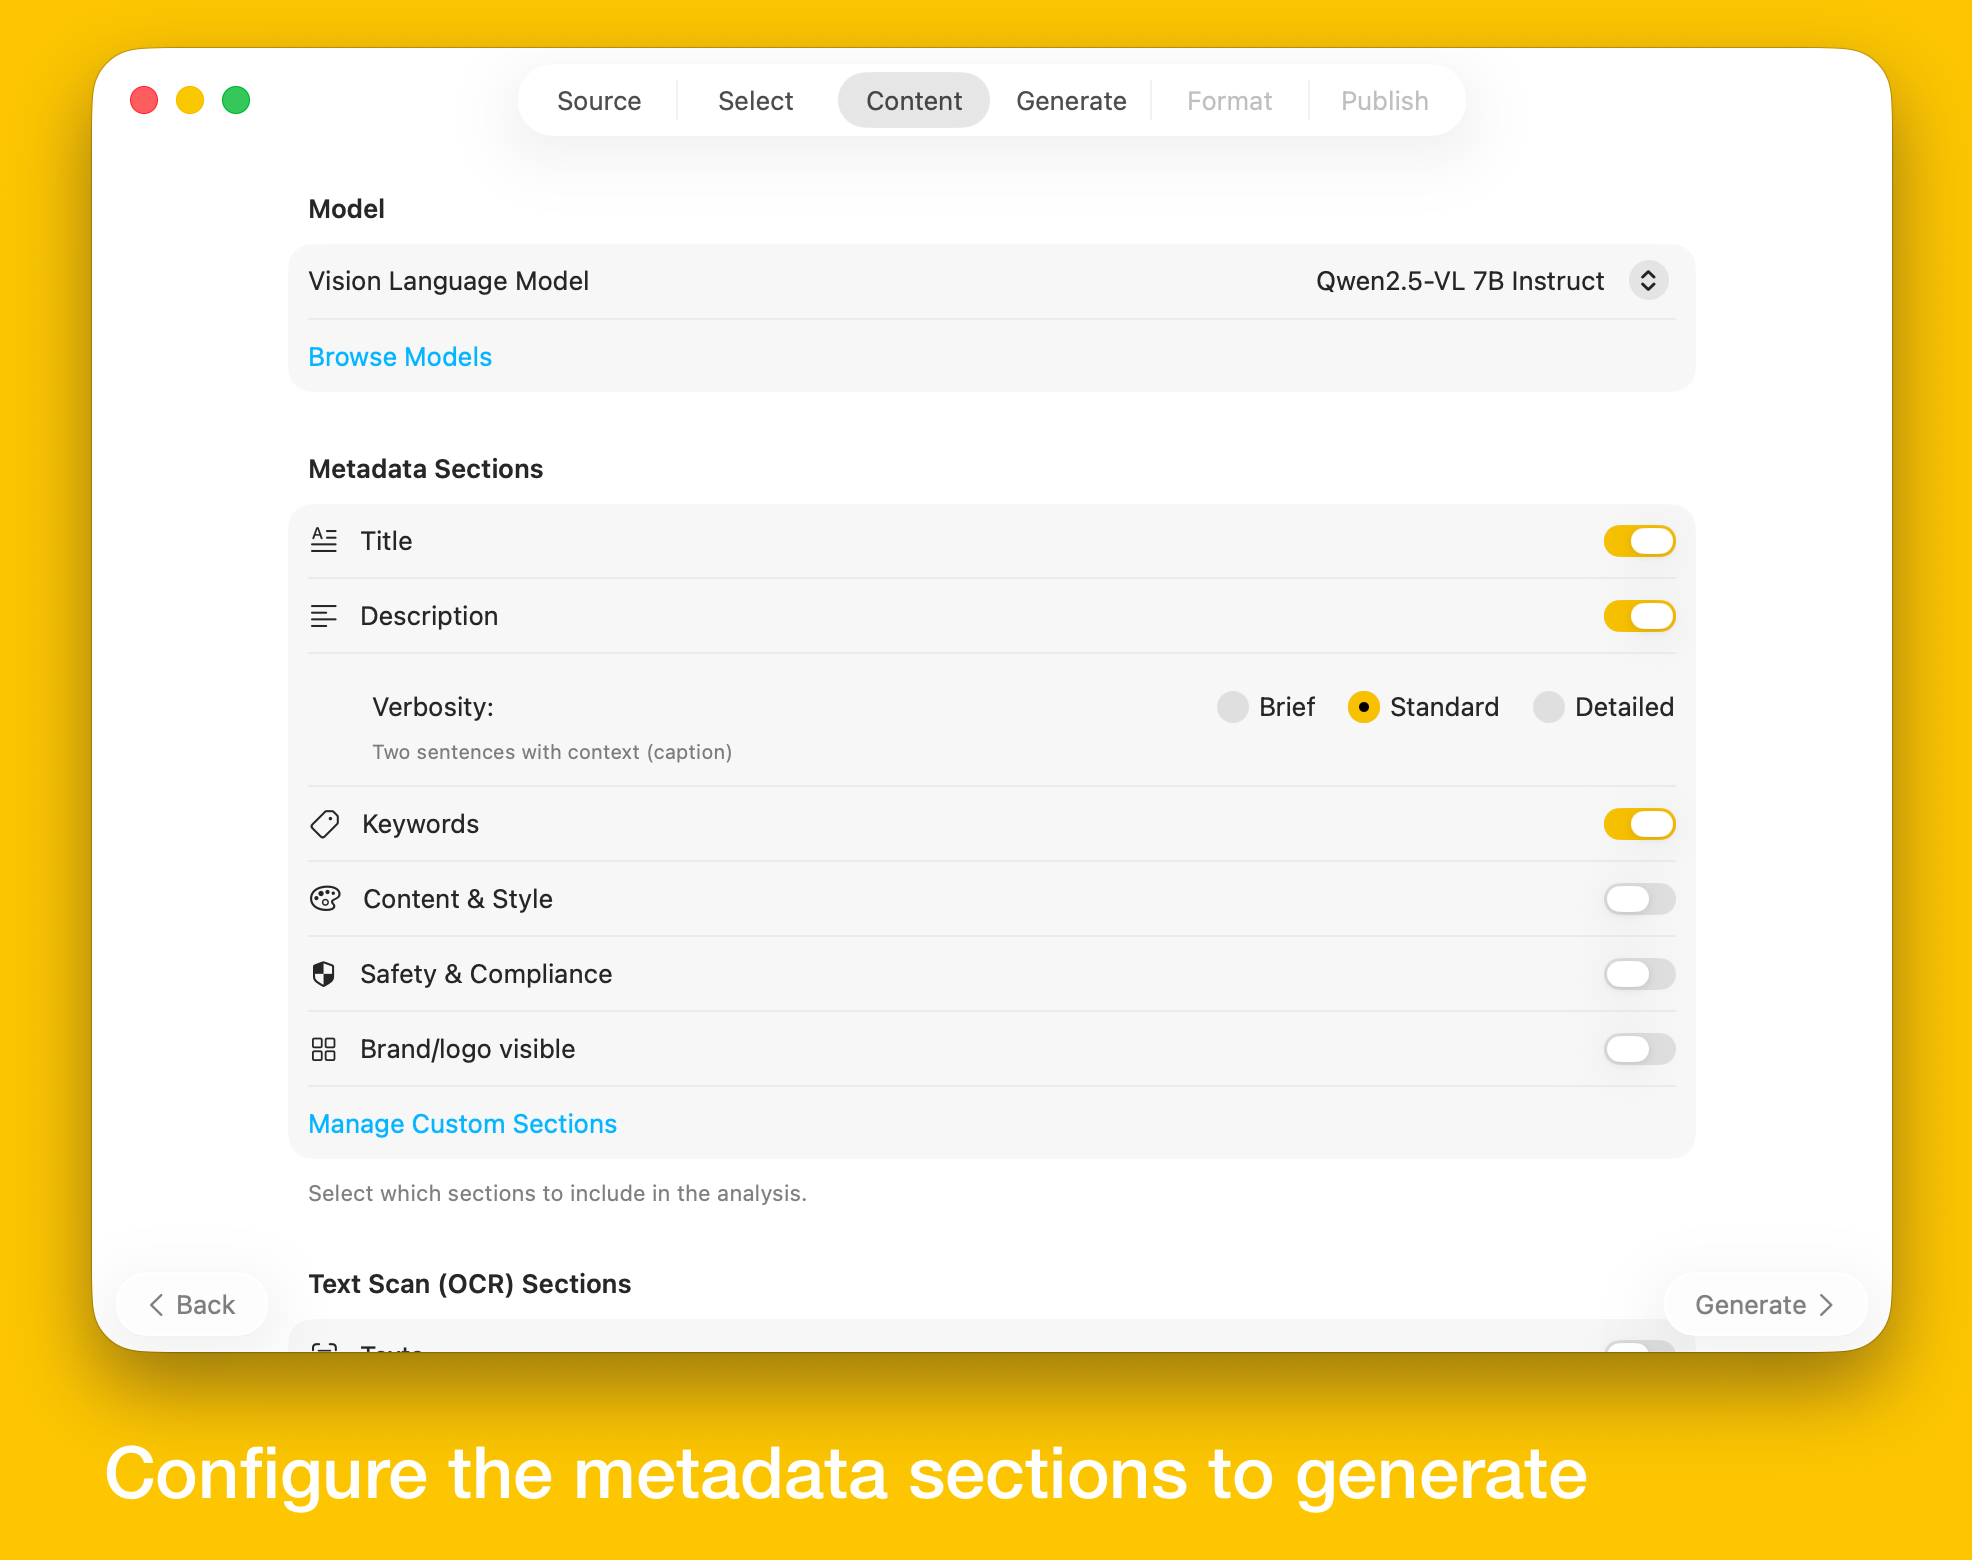The height and width of the screenshot is (1560, 1972).
Task: Open the Generate step tab
Action: [x=1070, y=100]
